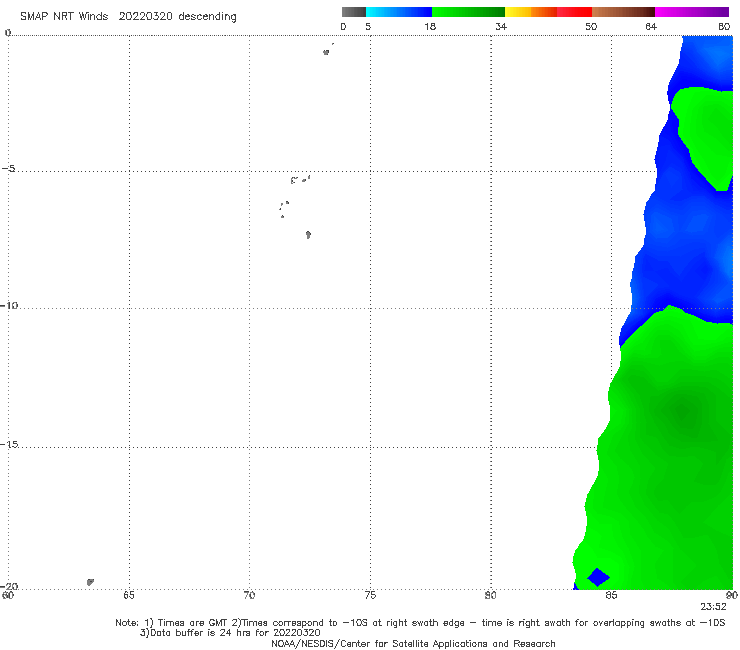Image resolution: width=740 pixels, height=650 pixels.
Task: Click the gray 0-5 segment of color bar
Action: 354,12
